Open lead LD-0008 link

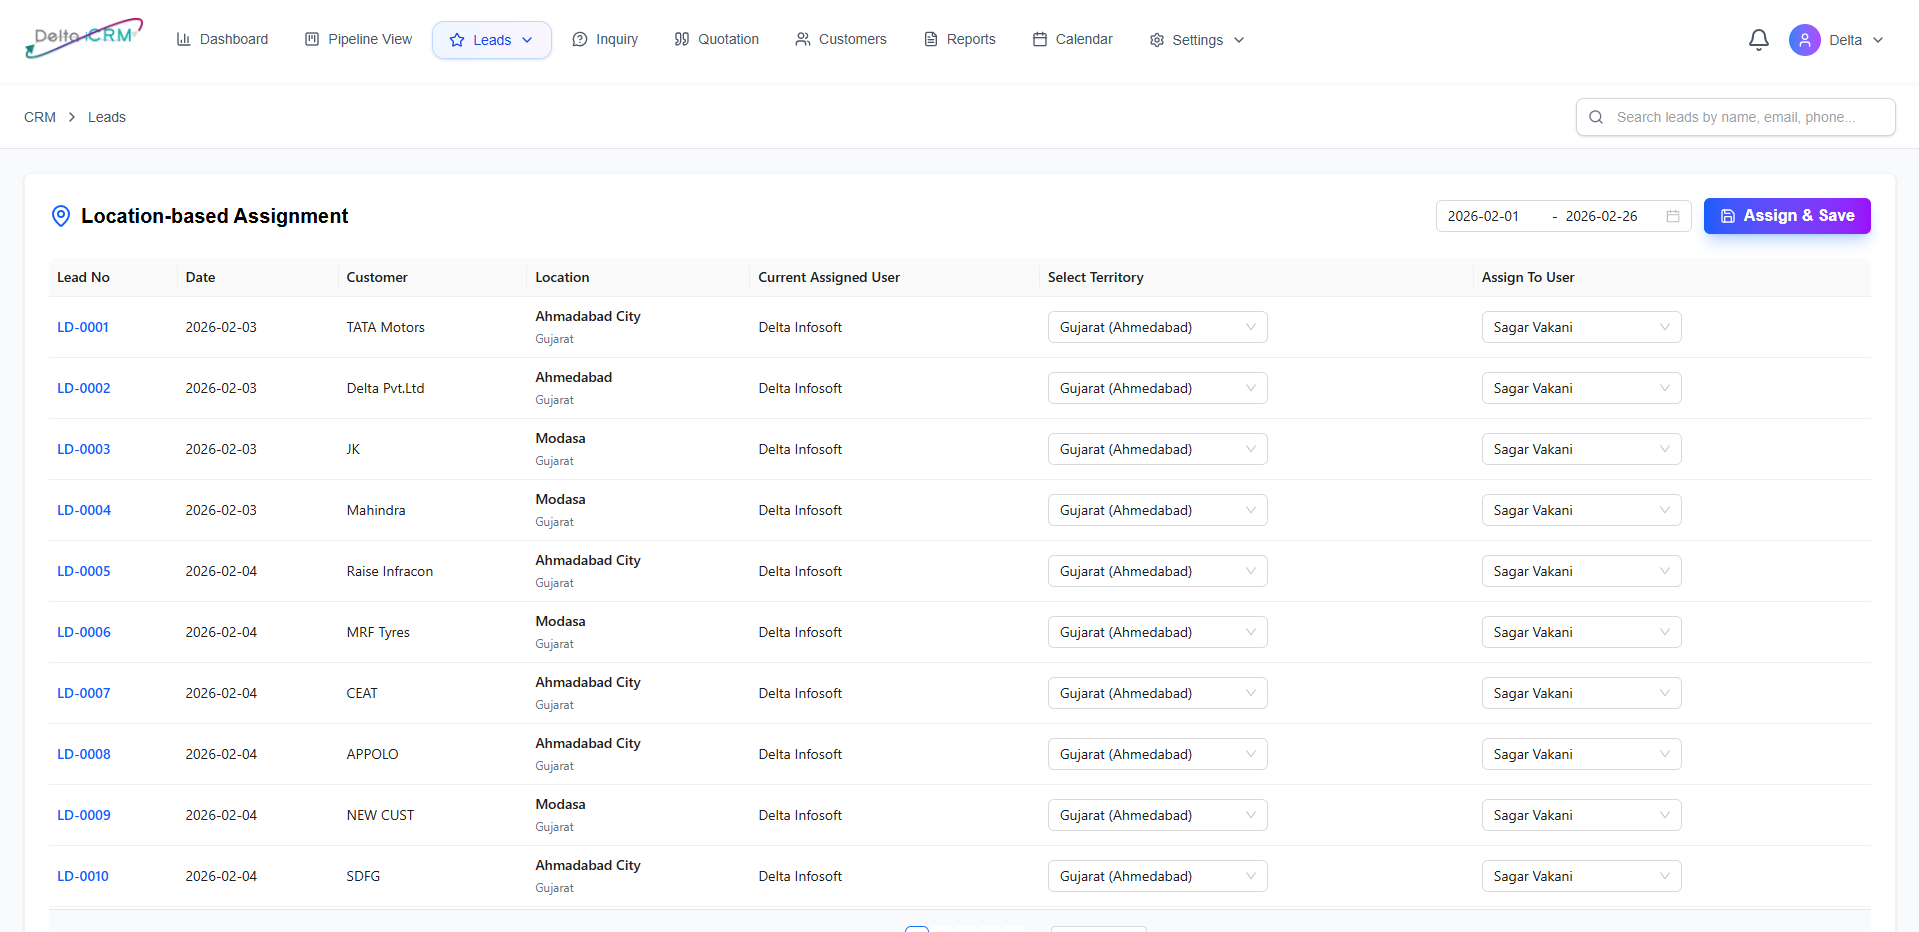[84, 754]
